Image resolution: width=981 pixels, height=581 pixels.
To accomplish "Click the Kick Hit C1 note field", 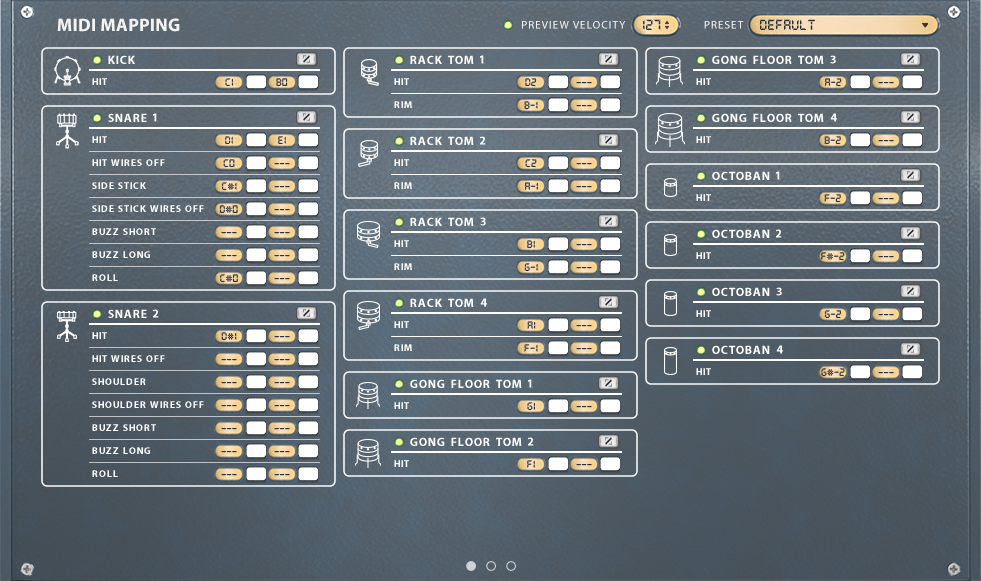I will pyautogui.click(x=229, y=82).
